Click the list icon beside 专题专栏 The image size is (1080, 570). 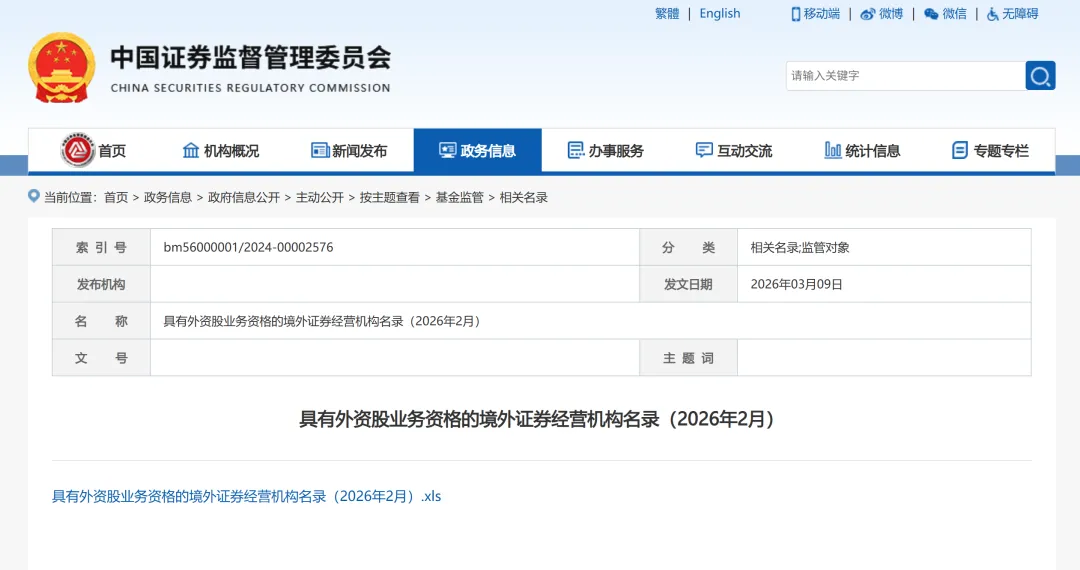tap(959, 150)
